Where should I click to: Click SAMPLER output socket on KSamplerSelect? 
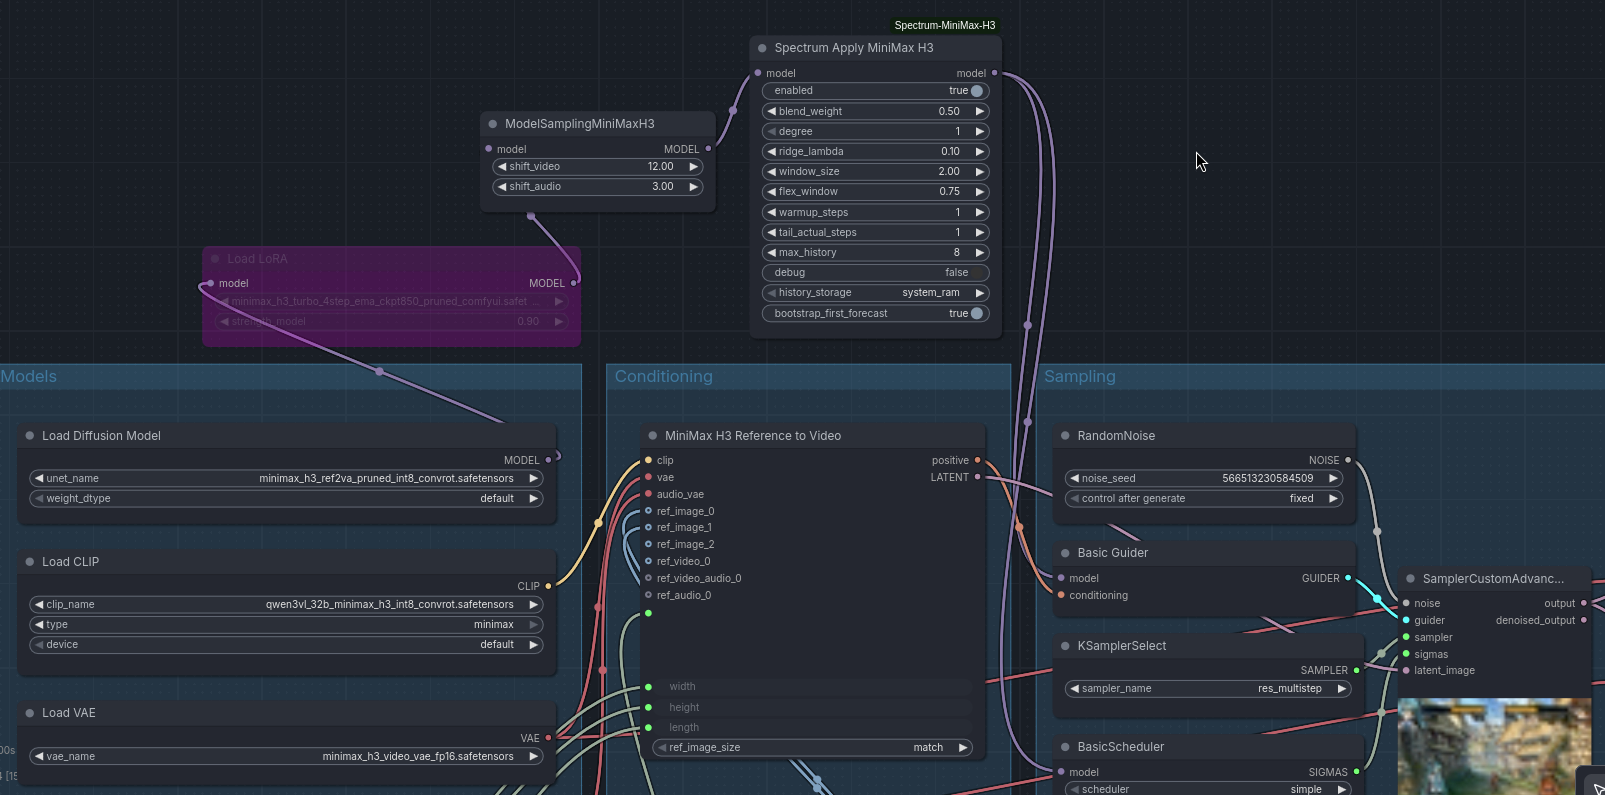[x=1356, y=671]
